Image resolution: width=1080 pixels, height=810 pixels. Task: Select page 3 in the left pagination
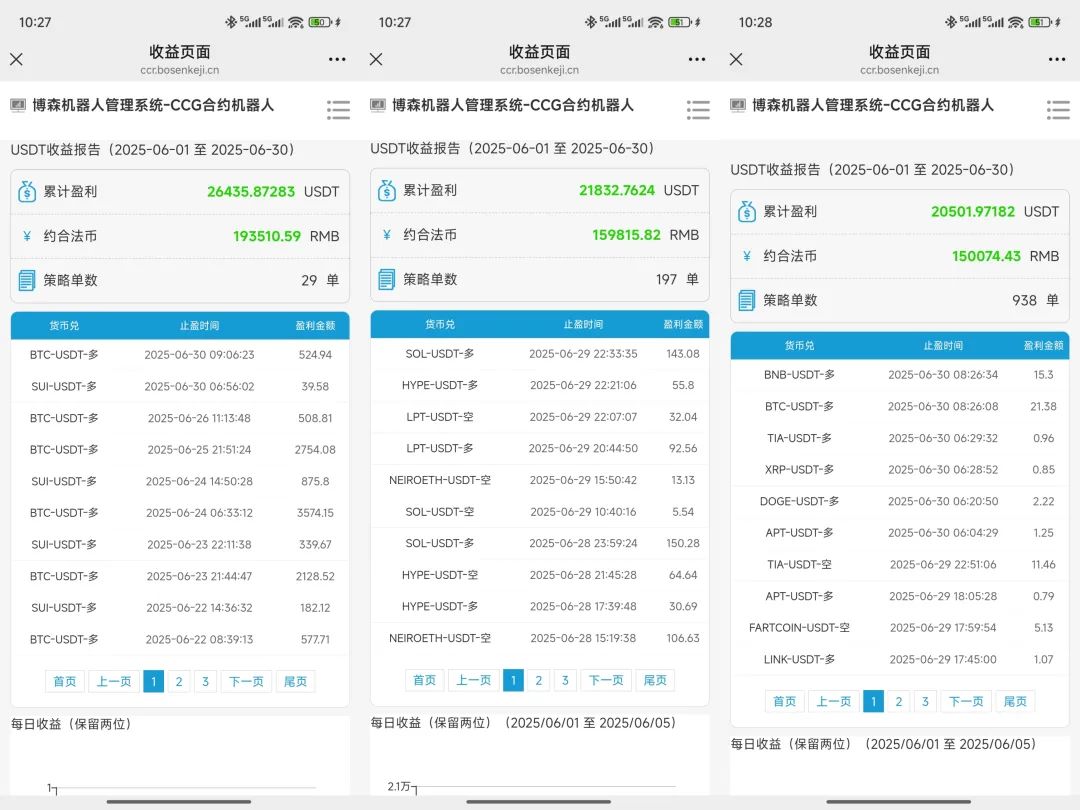click(205, 680)
